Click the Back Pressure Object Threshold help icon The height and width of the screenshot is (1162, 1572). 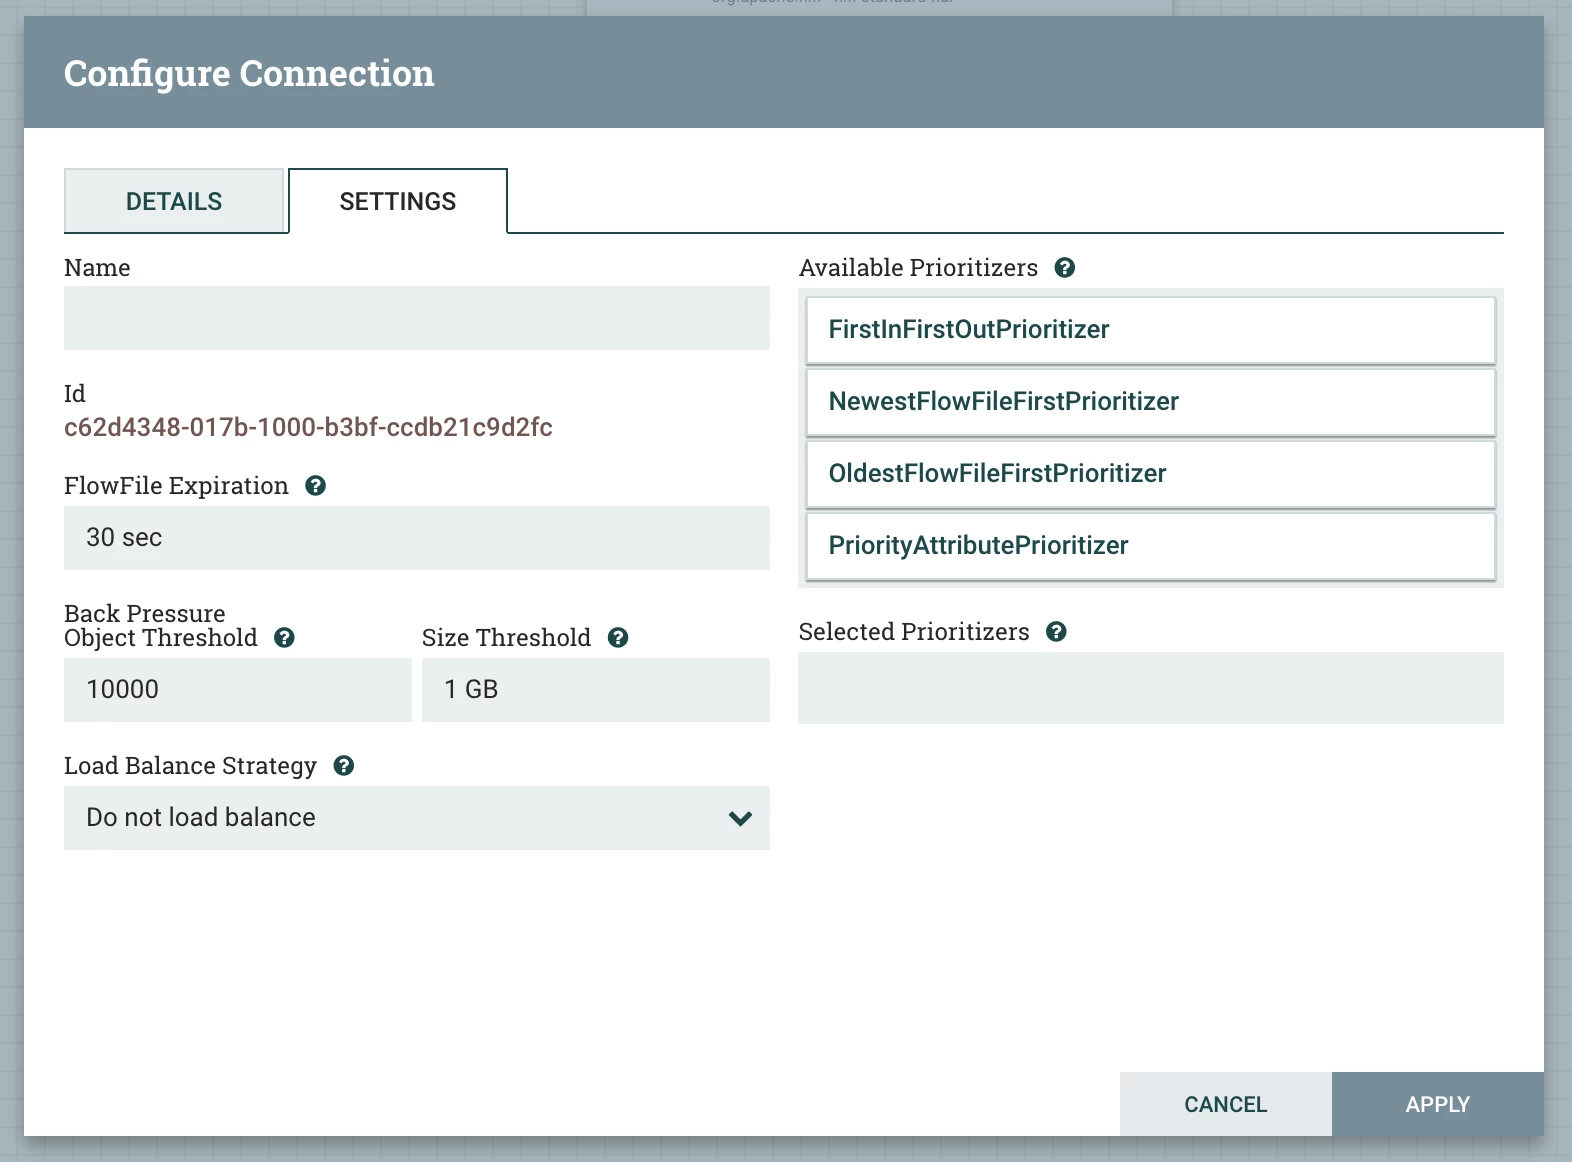pos(285,638)
